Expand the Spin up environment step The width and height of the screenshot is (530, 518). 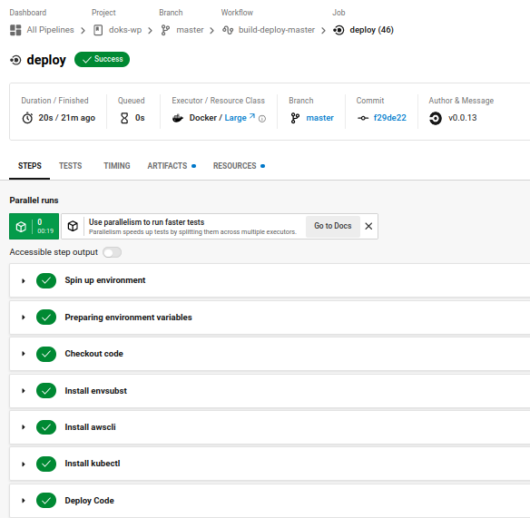(23, 281)
